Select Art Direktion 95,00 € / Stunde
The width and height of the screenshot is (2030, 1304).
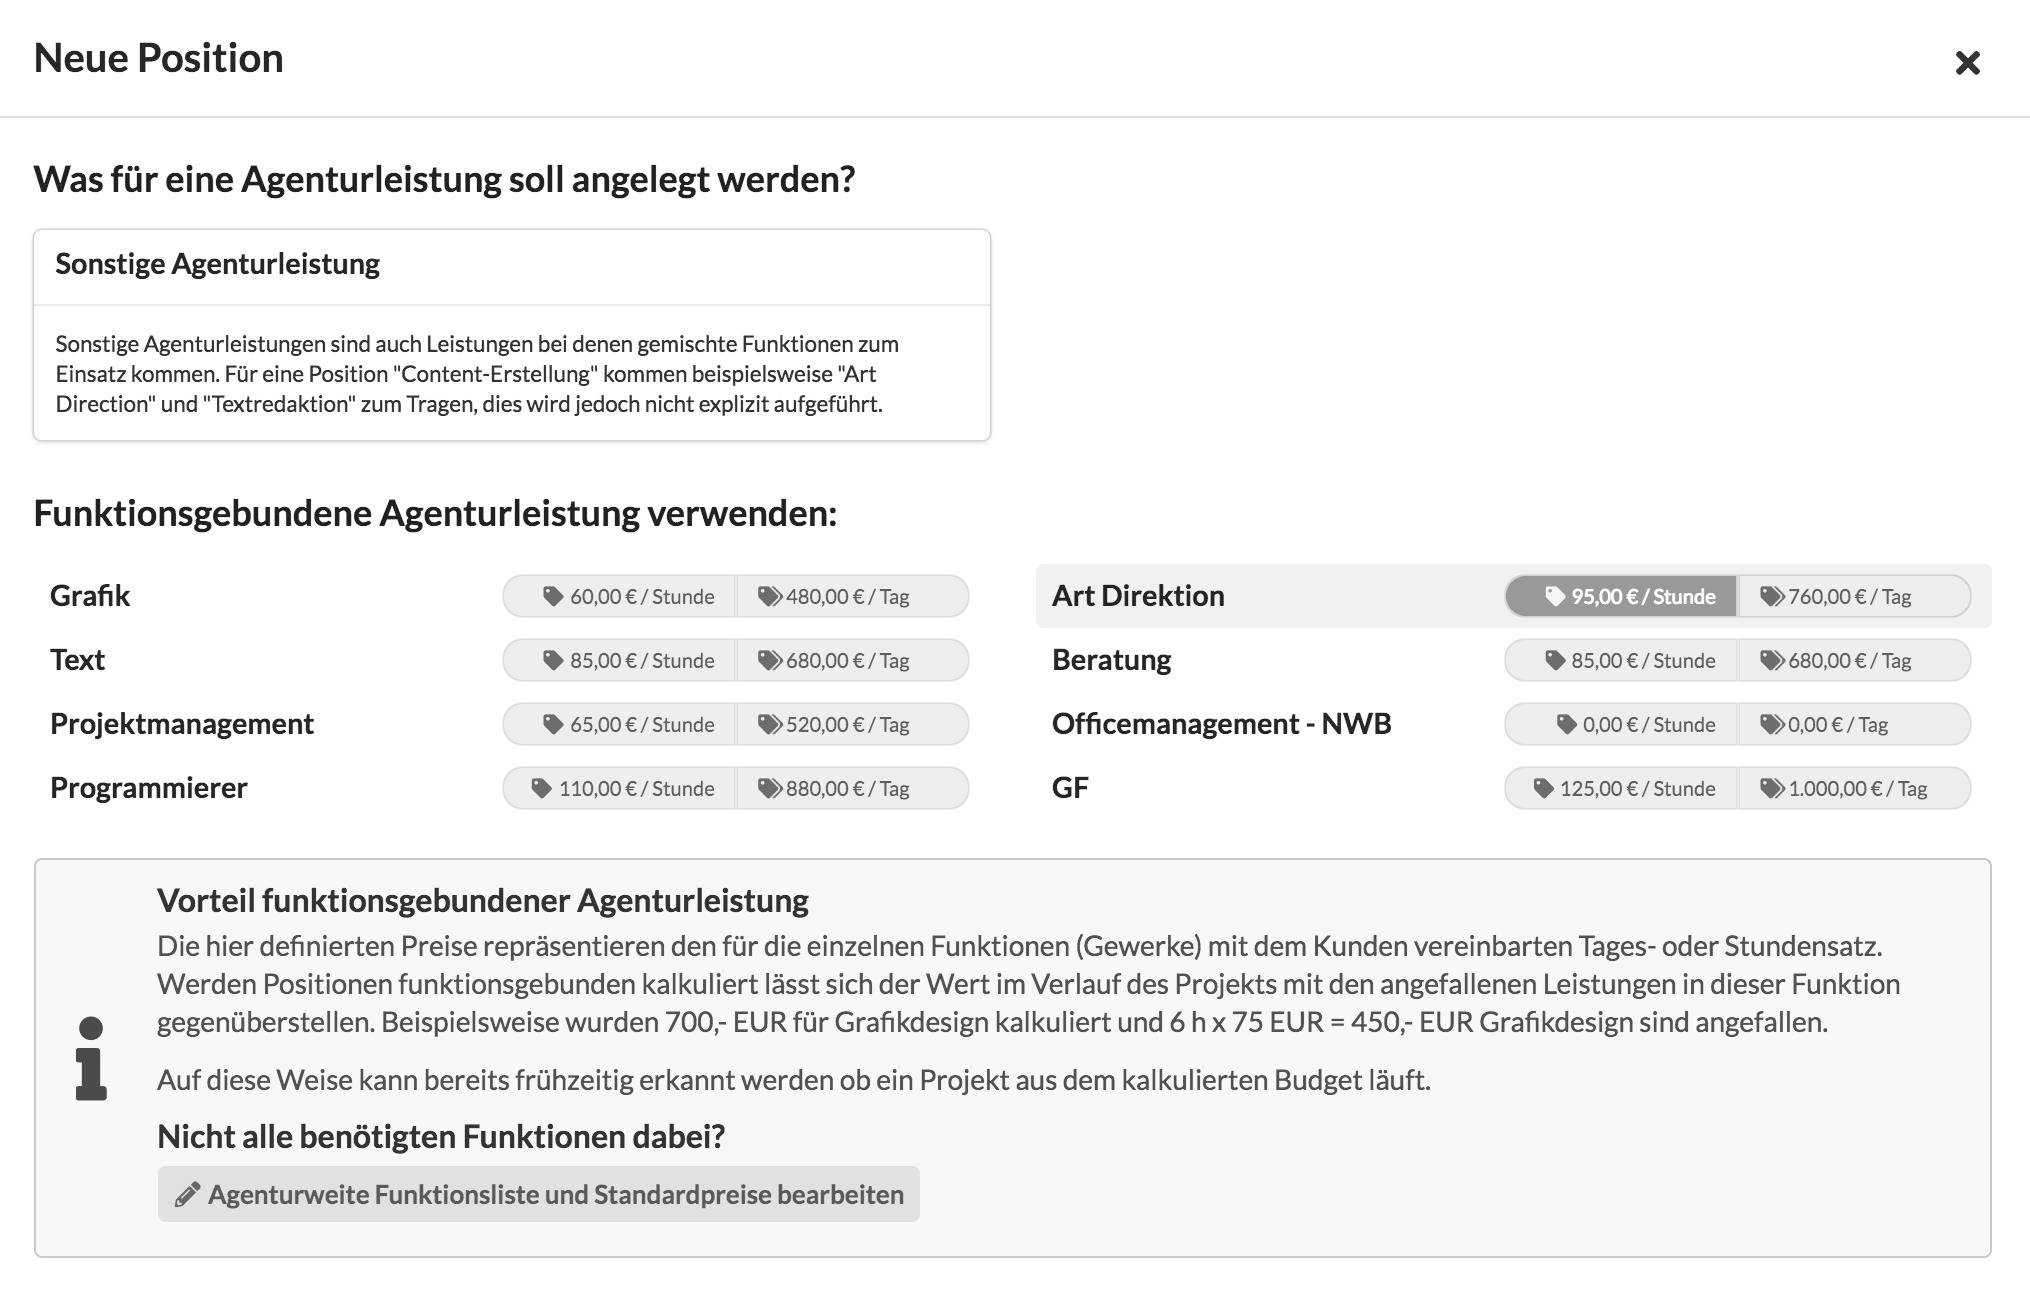click(x=1622, y=596)
